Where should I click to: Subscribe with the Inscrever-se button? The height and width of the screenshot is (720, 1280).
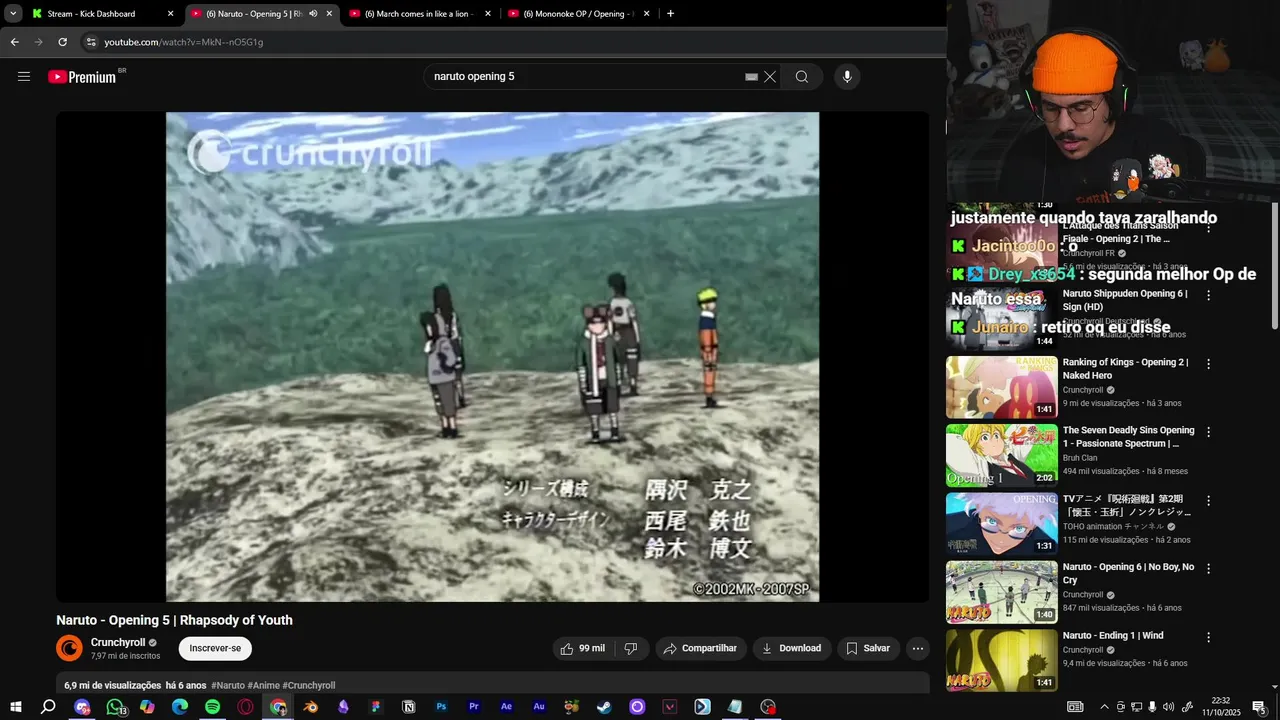[215, 648]
